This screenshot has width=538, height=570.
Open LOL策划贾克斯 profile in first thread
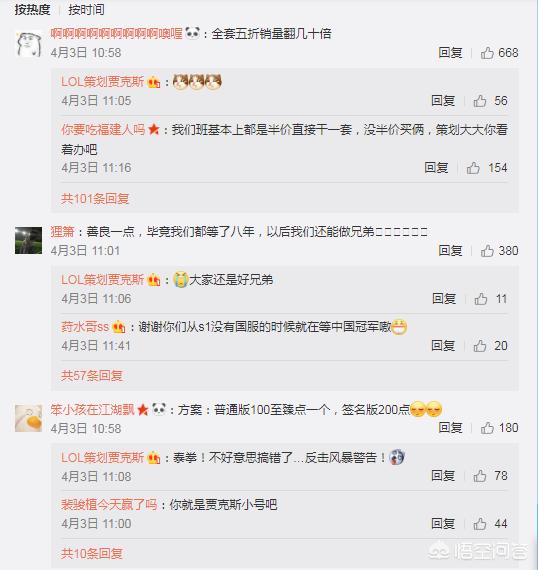point(103,82)
